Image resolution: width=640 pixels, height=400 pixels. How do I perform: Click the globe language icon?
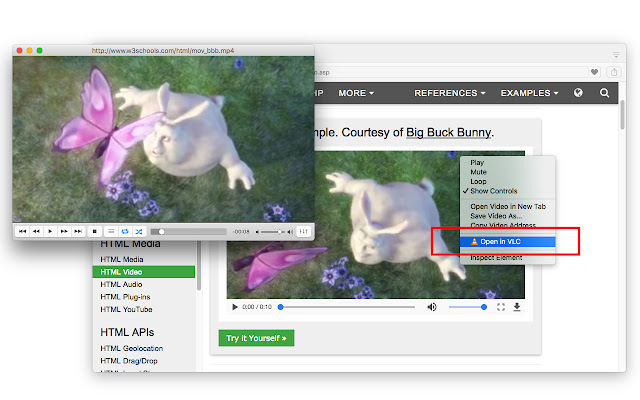pyautogui.click(x=578, y=93)
